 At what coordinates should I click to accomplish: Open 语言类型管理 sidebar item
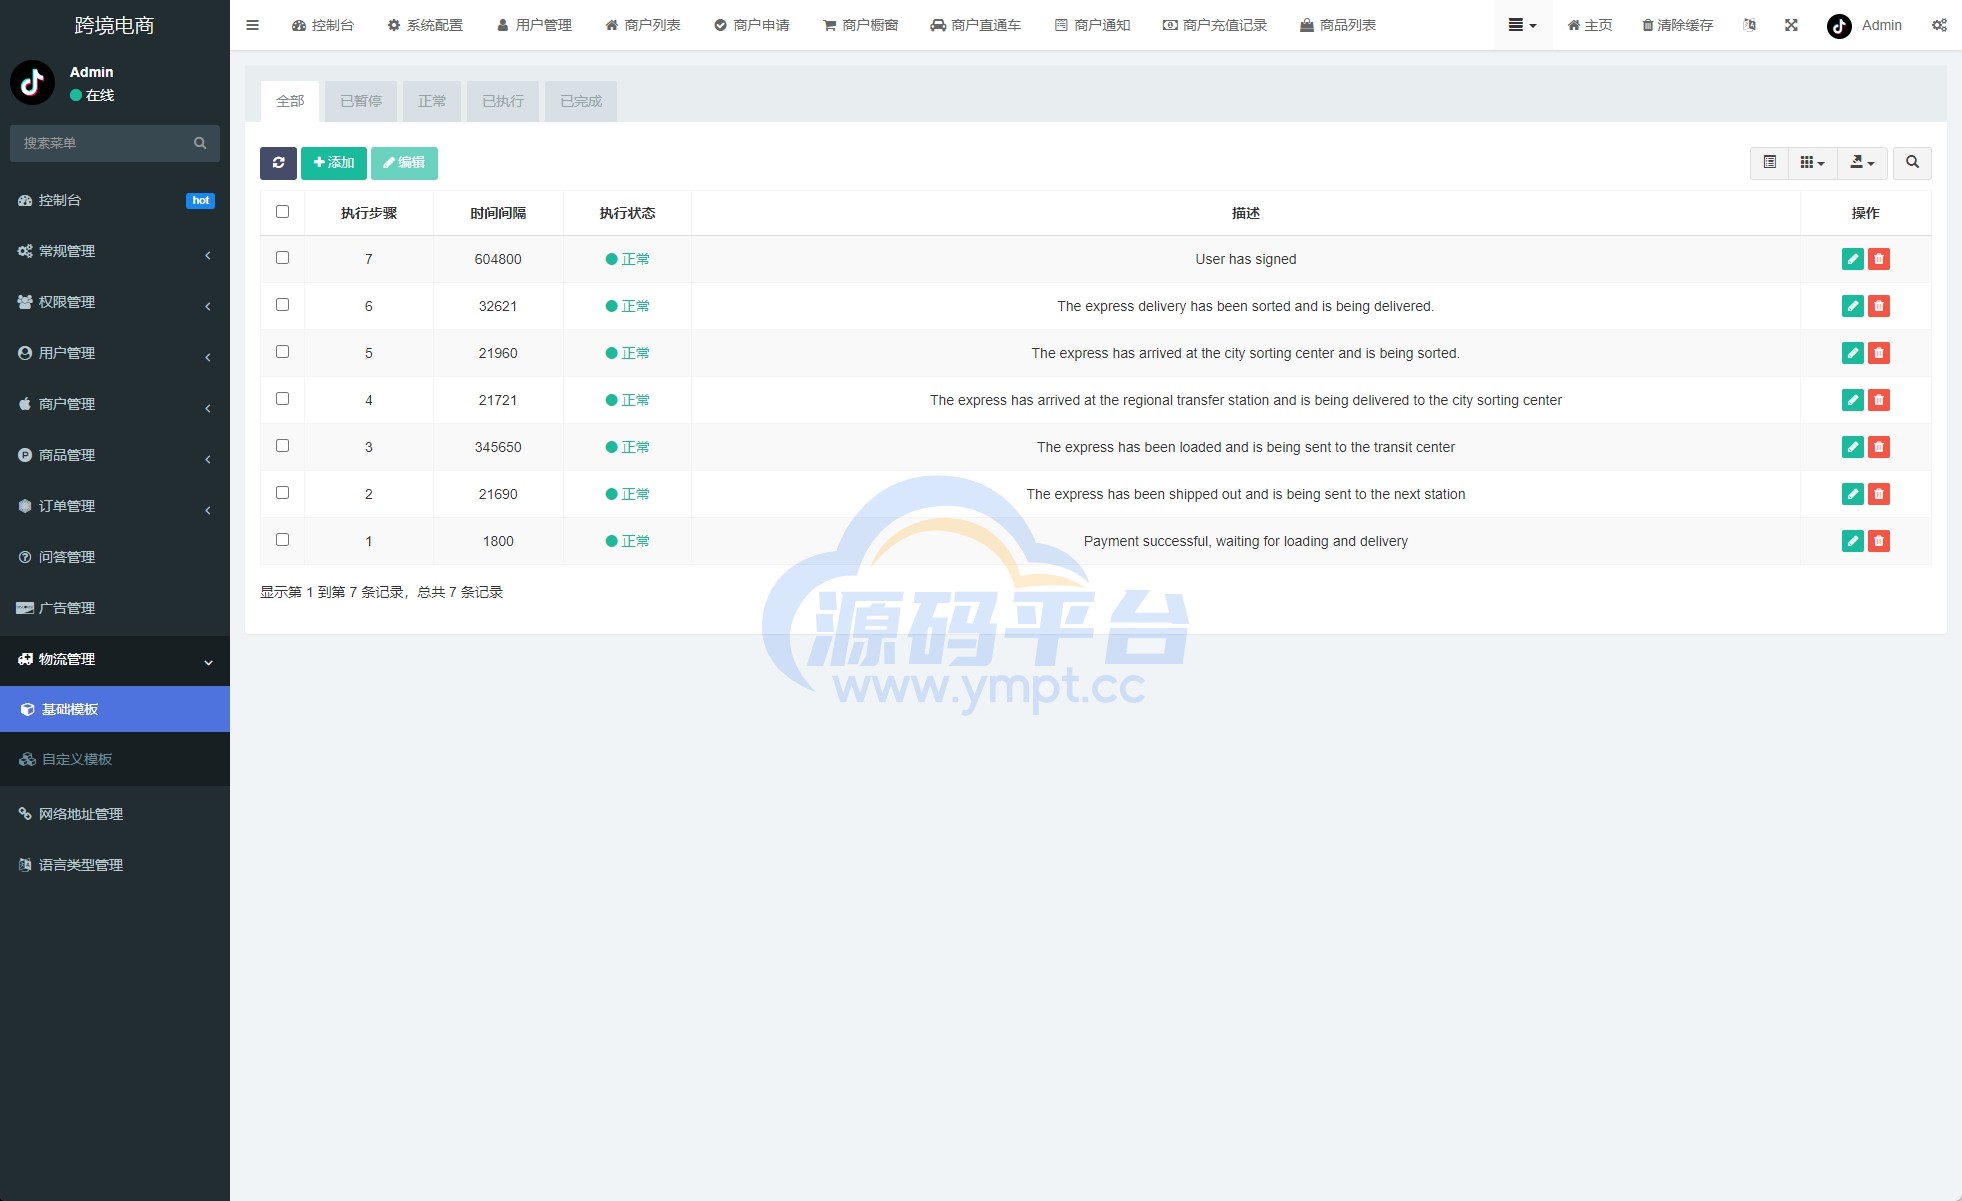(115, 866)
